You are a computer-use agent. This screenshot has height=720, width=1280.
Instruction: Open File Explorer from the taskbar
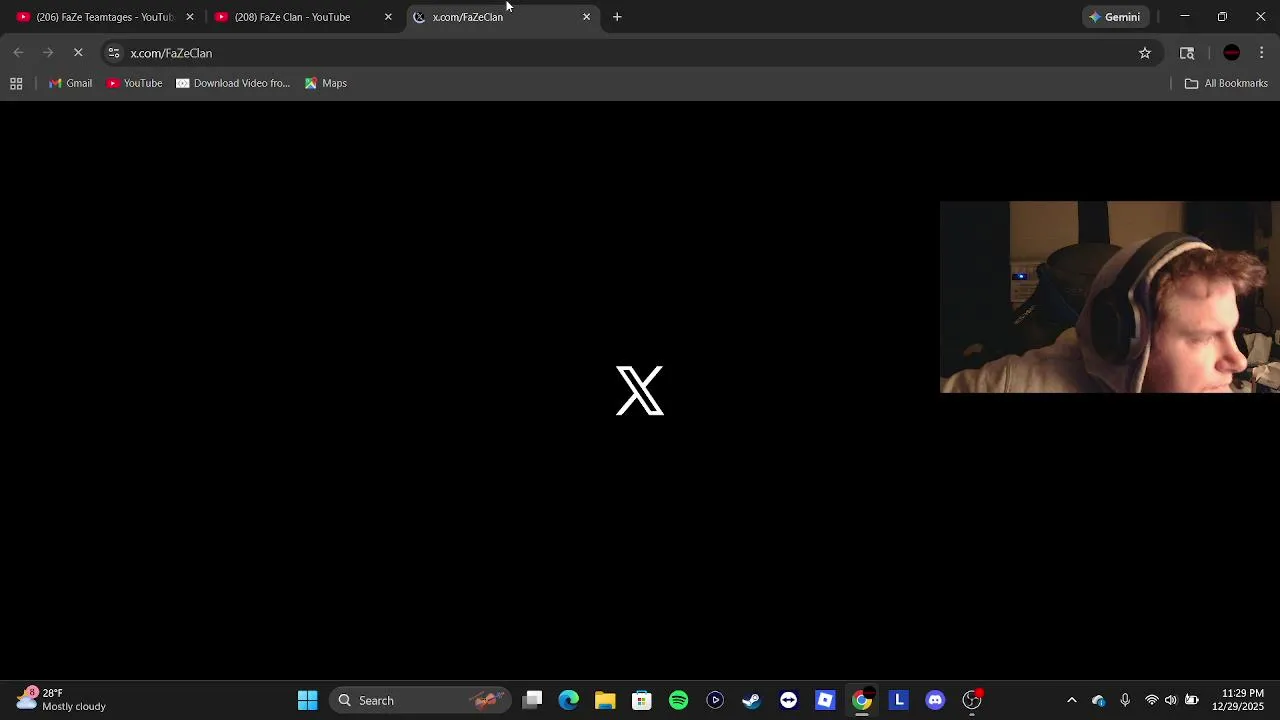click(x=605, y=700)
